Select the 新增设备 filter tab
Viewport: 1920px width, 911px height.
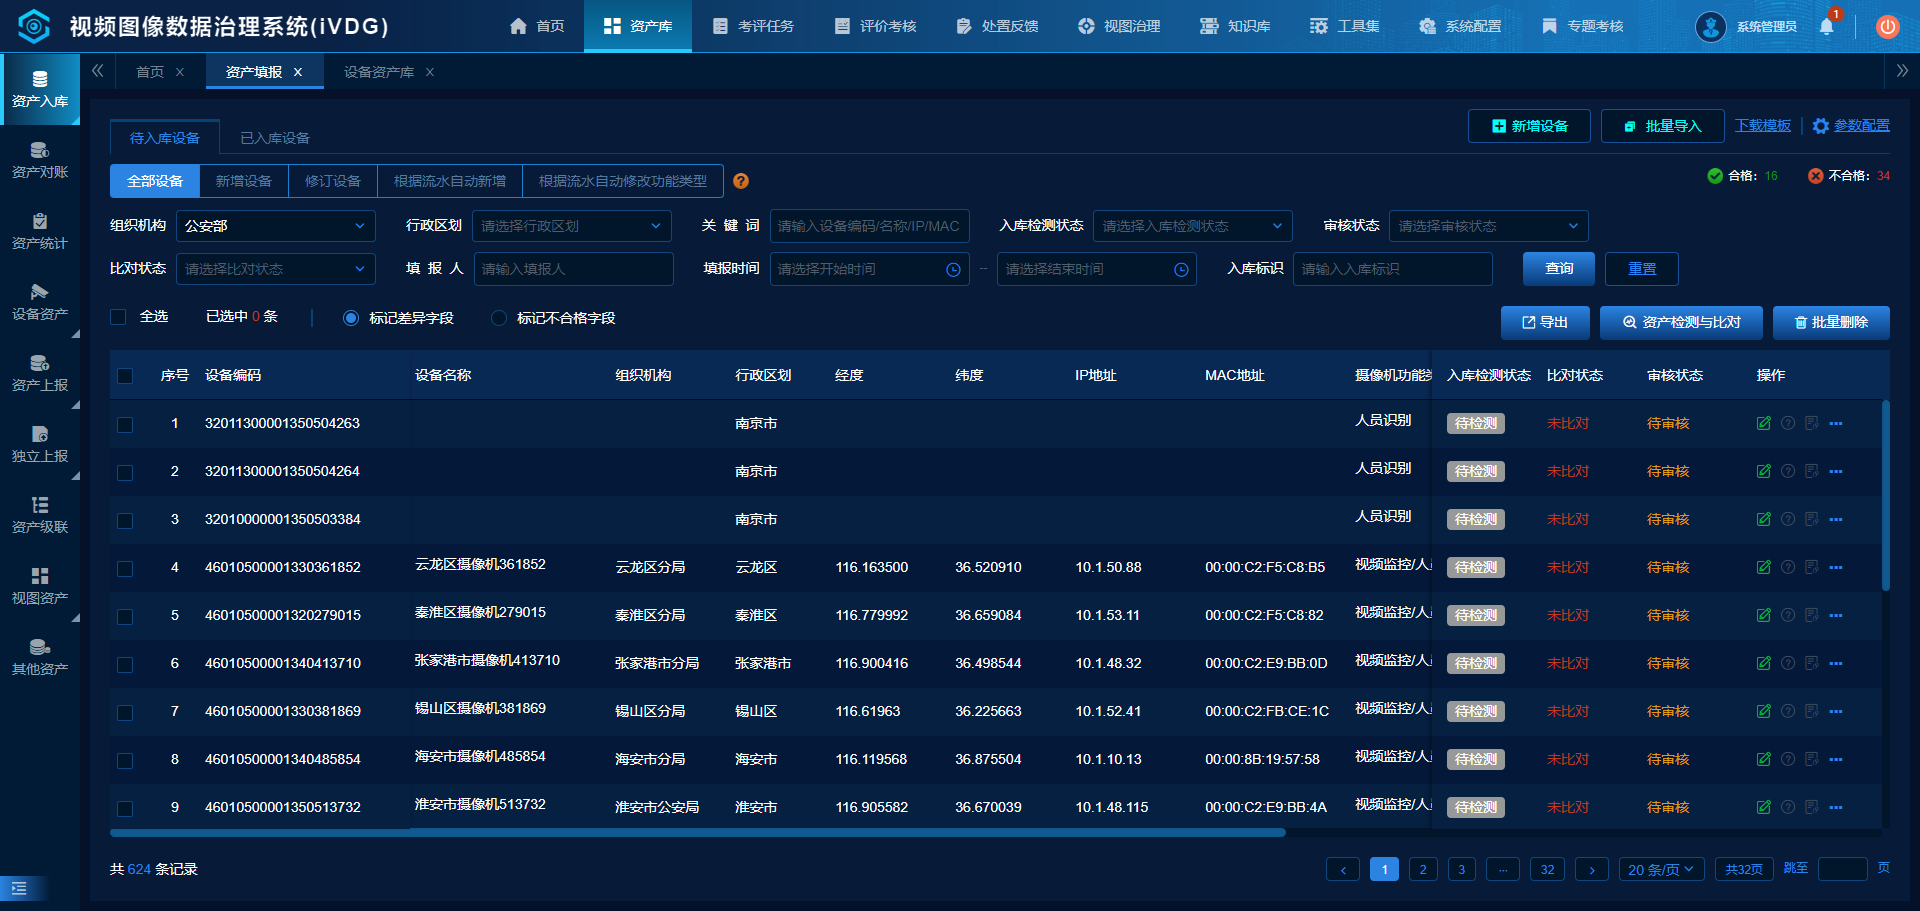point(244,181)
